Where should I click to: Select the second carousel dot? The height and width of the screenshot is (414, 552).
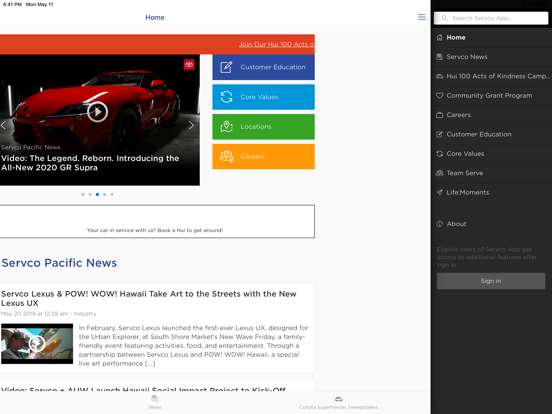click(90, 194)
